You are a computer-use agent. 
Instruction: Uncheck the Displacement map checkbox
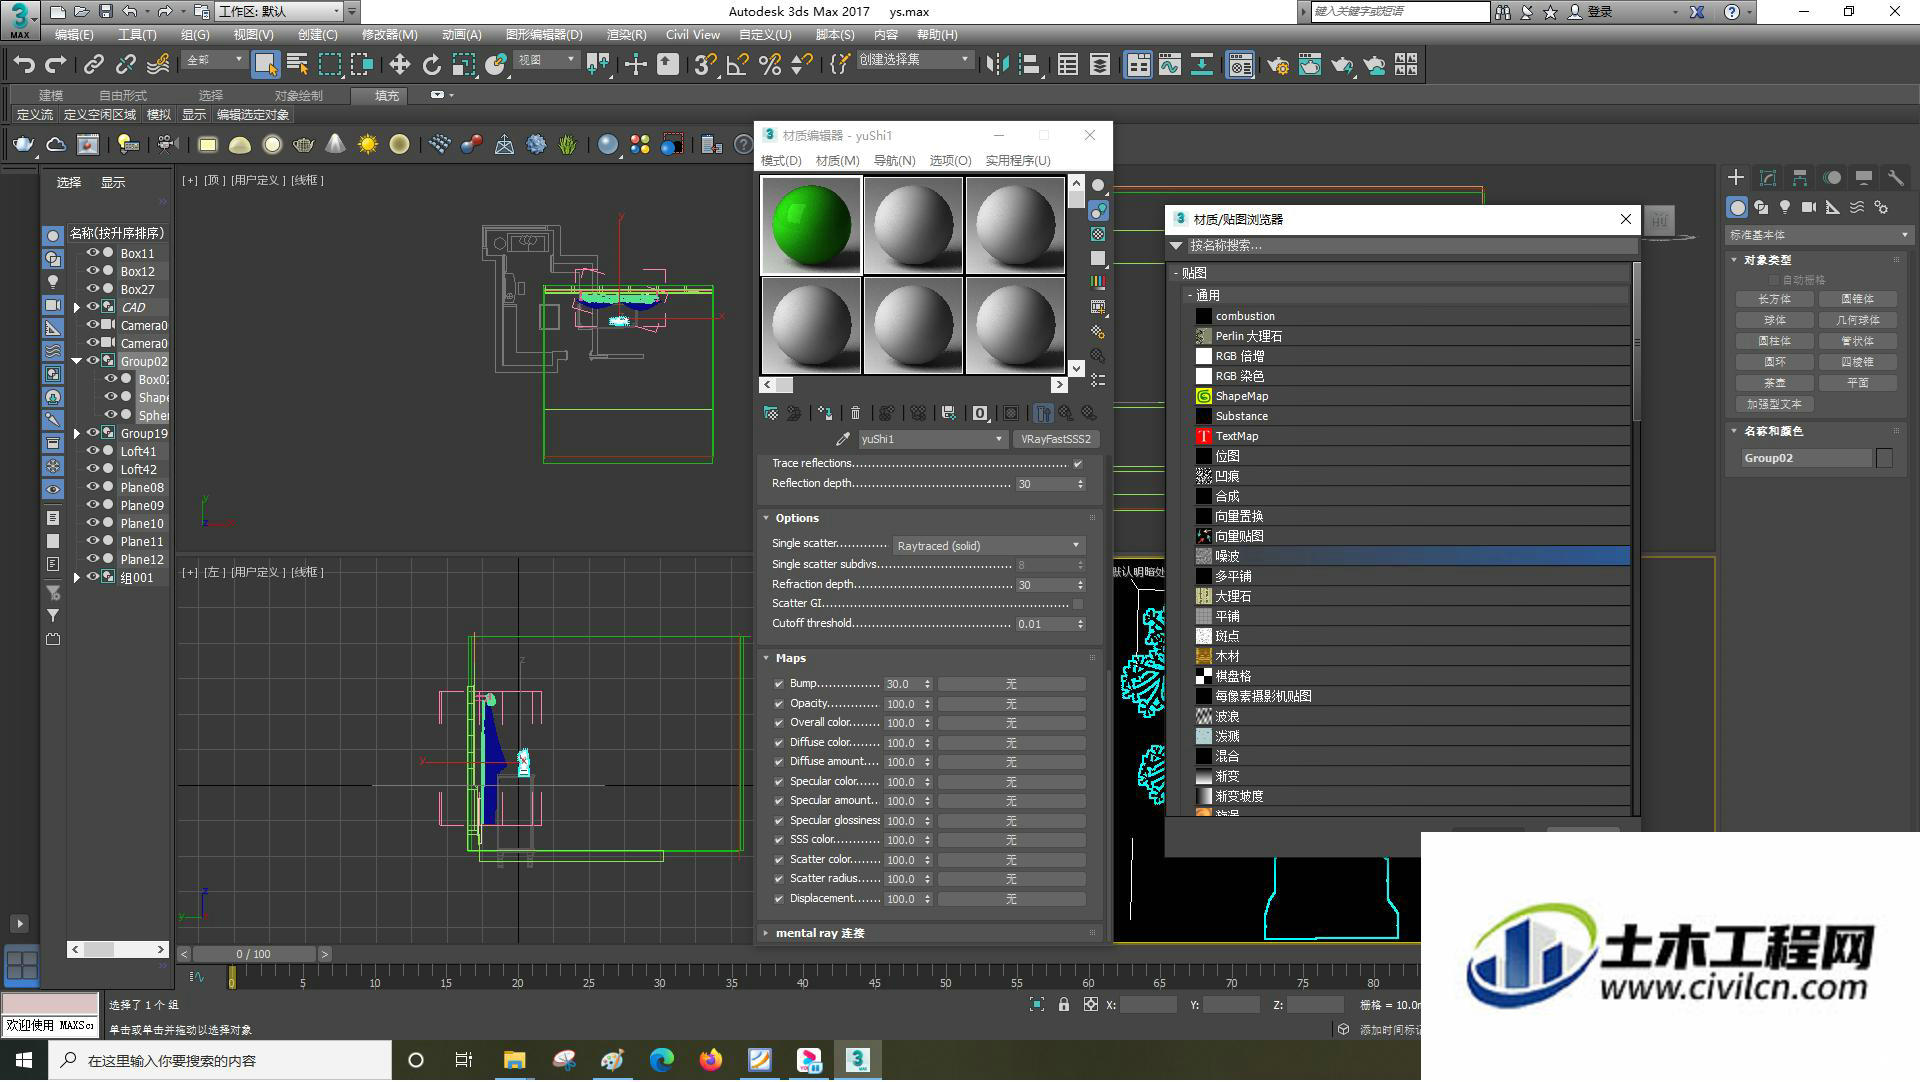[x=779, y=899]
